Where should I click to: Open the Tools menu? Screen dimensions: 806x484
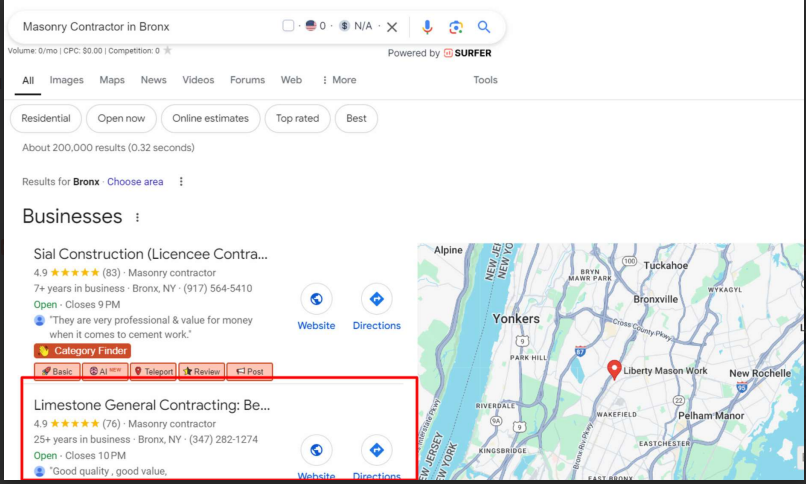[x=485, y=80]
